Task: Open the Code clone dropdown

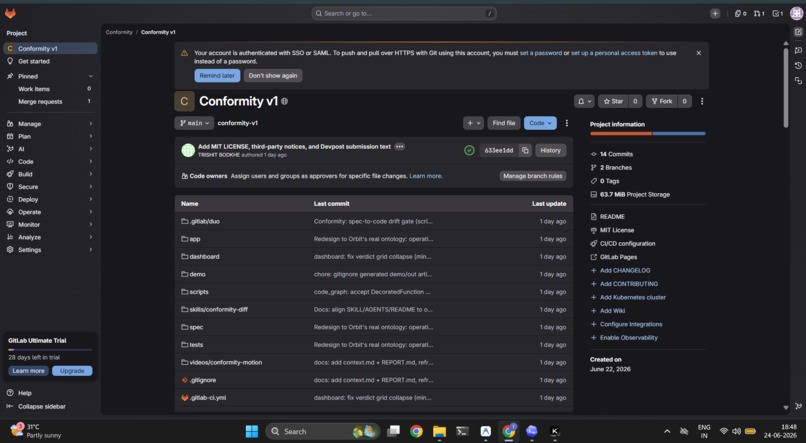Action: [x=540, y=123]
